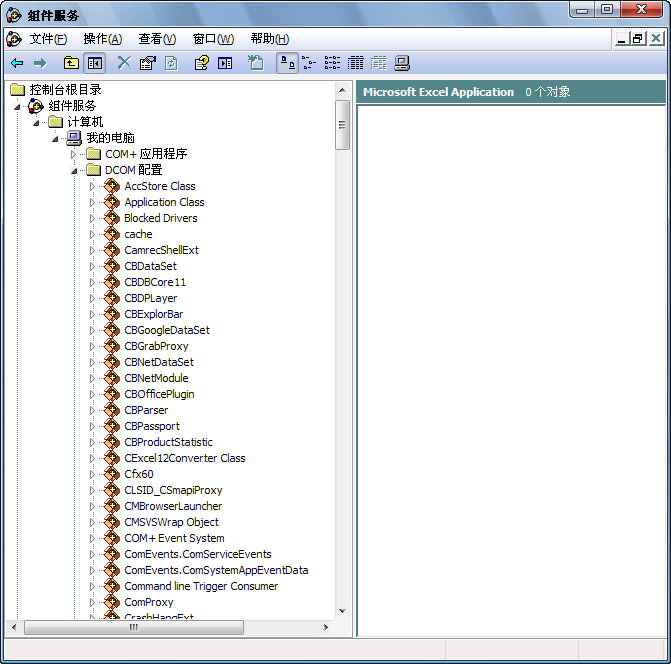The width and height of the screenshot is (671, 664).
Task: Click the Microsoft Excel Application pane header
Action: [511, 92]
